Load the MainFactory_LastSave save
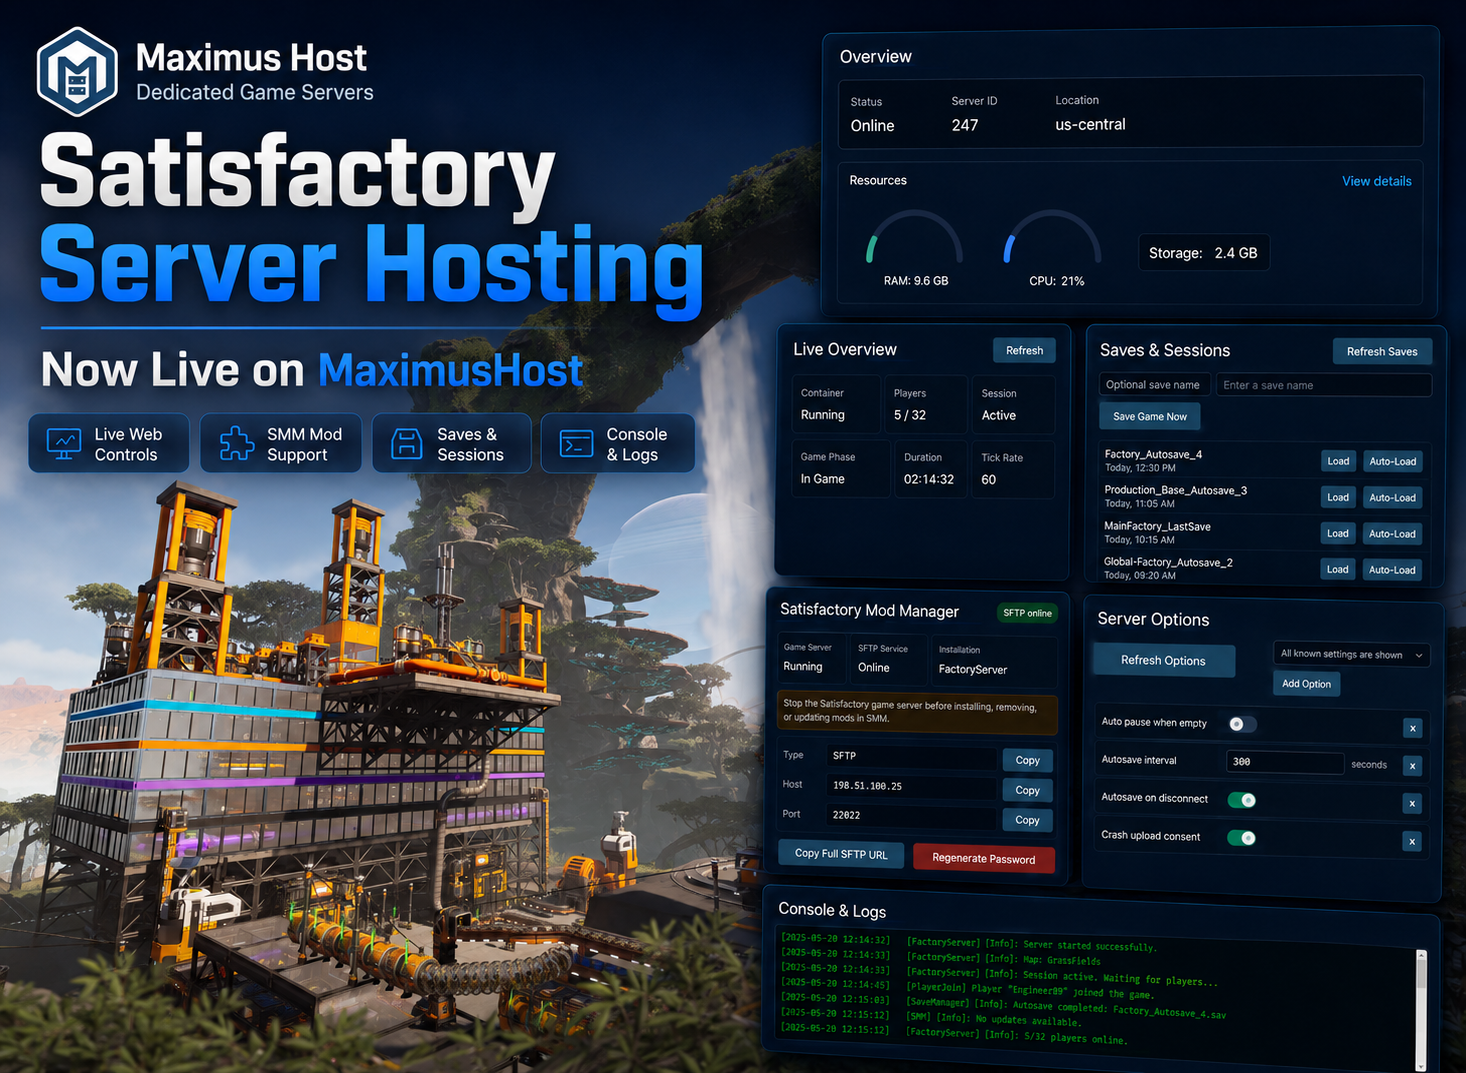This screenshot has height=1073, width=1466. (1338, 533)
